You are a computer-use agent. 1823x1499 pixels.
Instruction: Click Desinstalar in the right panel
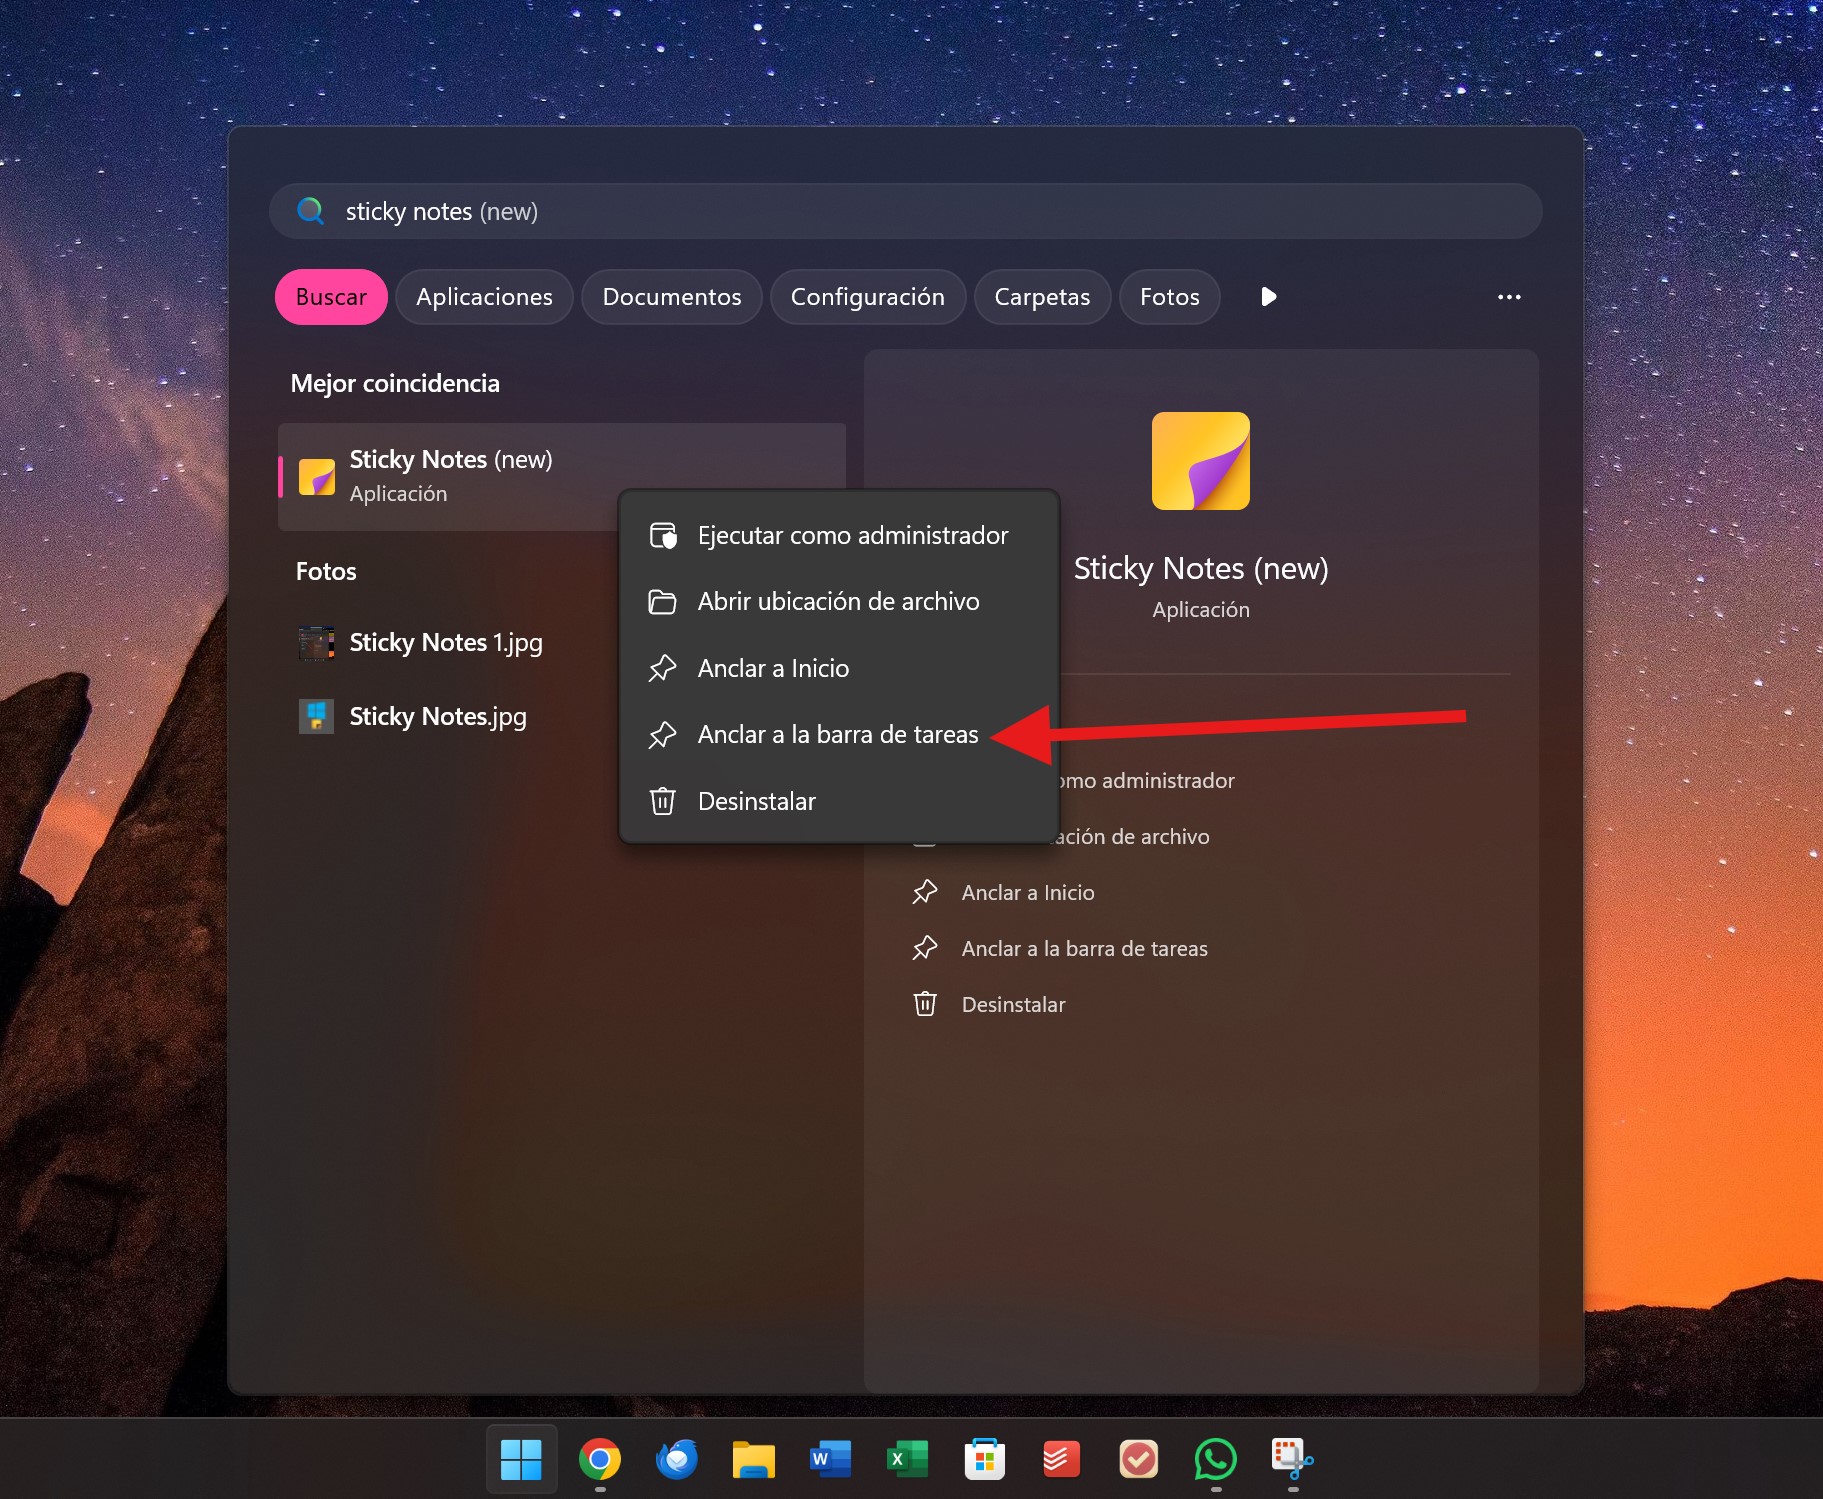tap(1013, 1004)
